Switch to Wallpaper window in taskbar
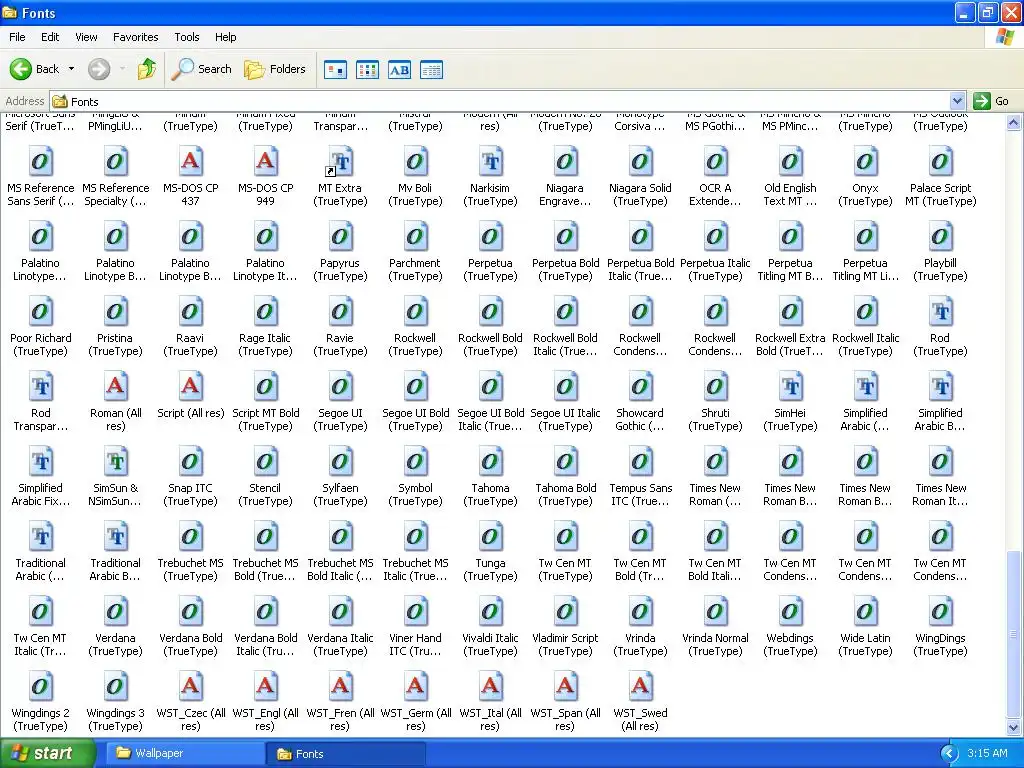The image size is (1024, 768). click(x=183, y=754)
